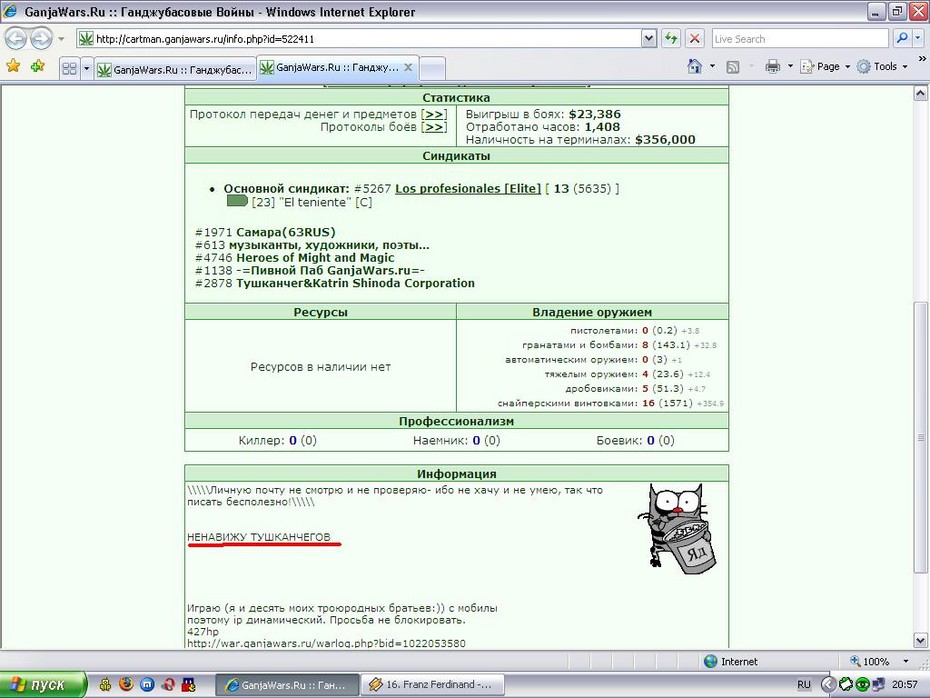The height and width of the screenshot is (698, 930).
Task: Click the vertical scrollbar thumb
Action: [x=920, y=437]
